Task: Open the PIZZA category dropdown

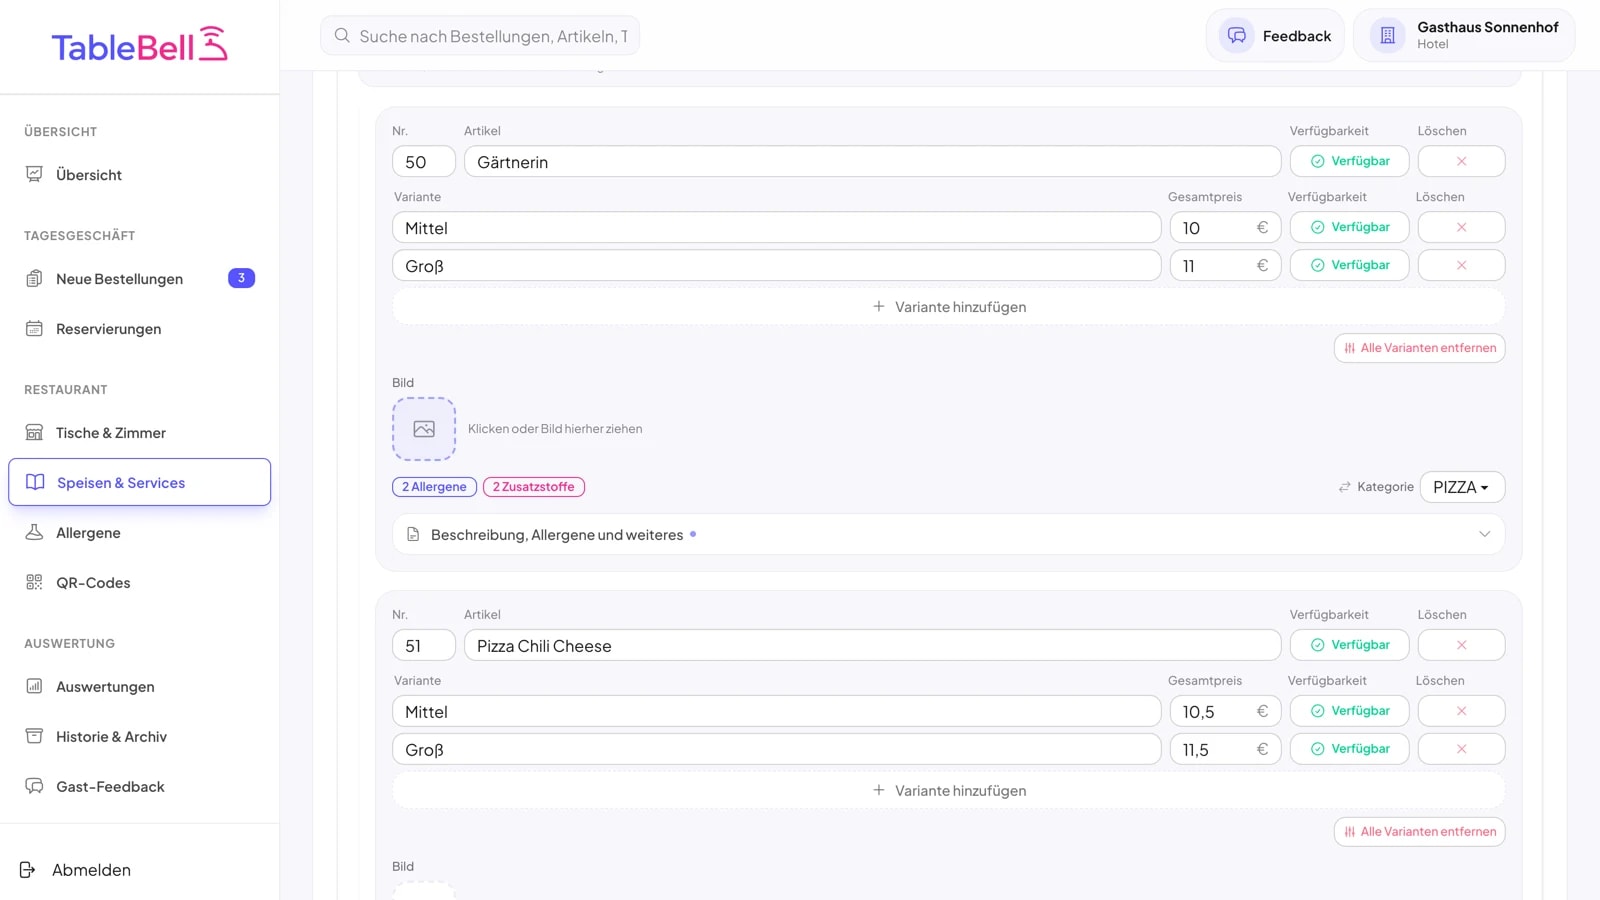Action: point(1462,487)
